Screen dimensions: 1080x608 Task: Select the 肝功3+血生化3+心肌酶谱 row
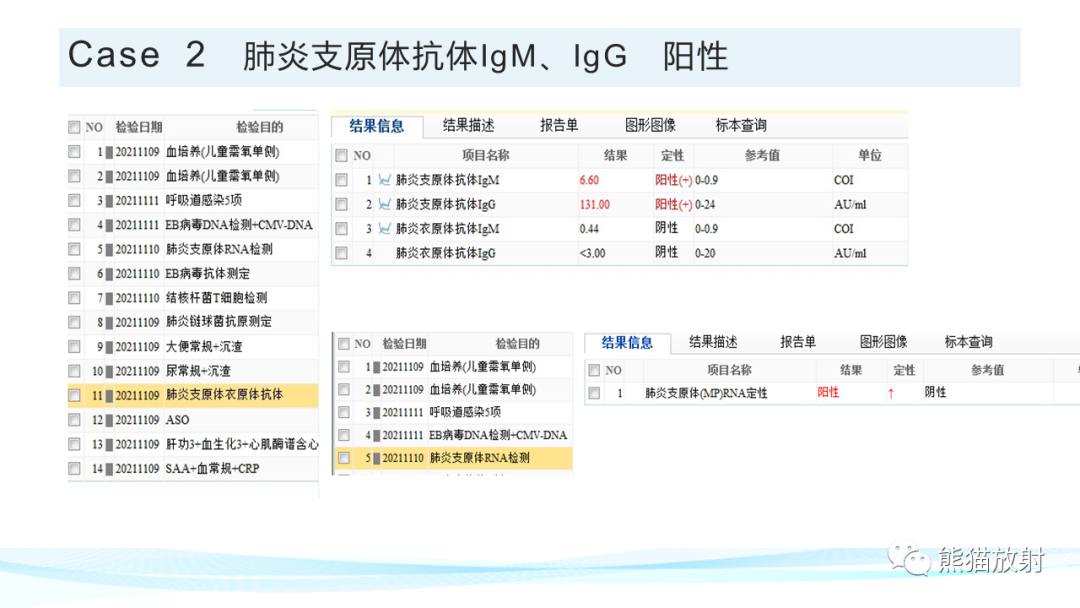click(x=193, y=444)
